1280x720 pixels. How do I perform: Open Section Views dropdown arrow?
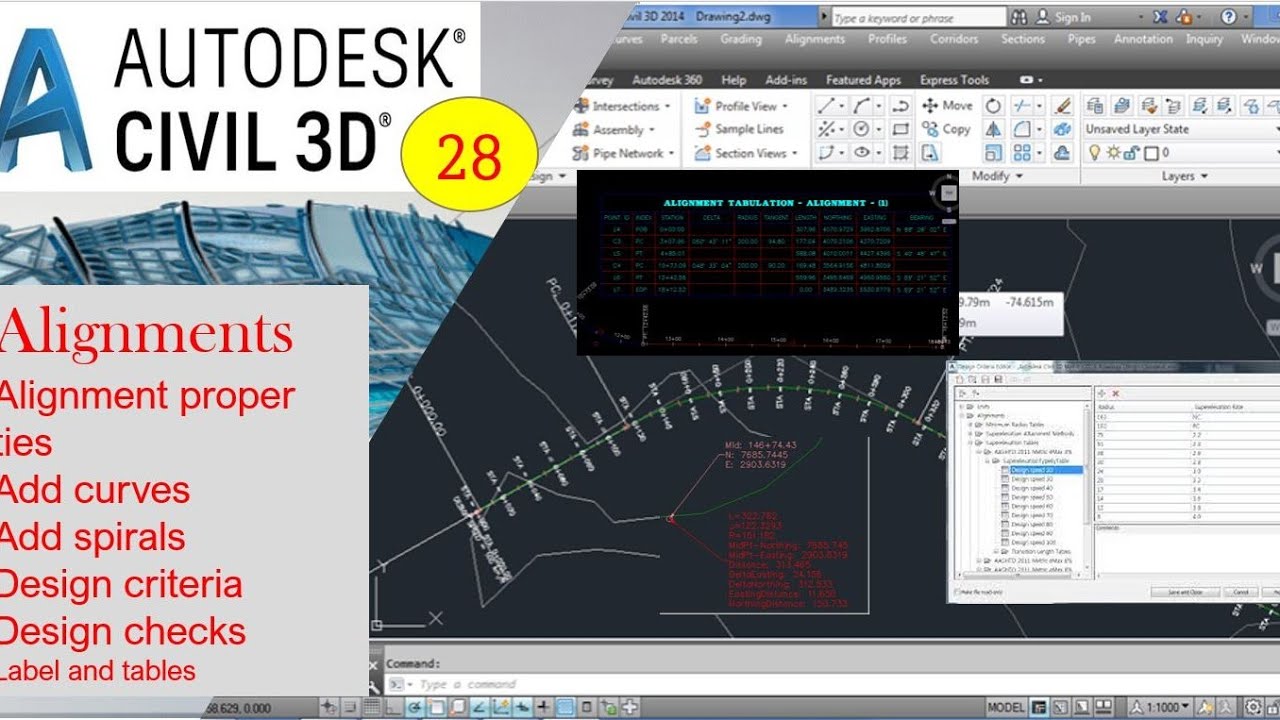click(x=795, y=153)
